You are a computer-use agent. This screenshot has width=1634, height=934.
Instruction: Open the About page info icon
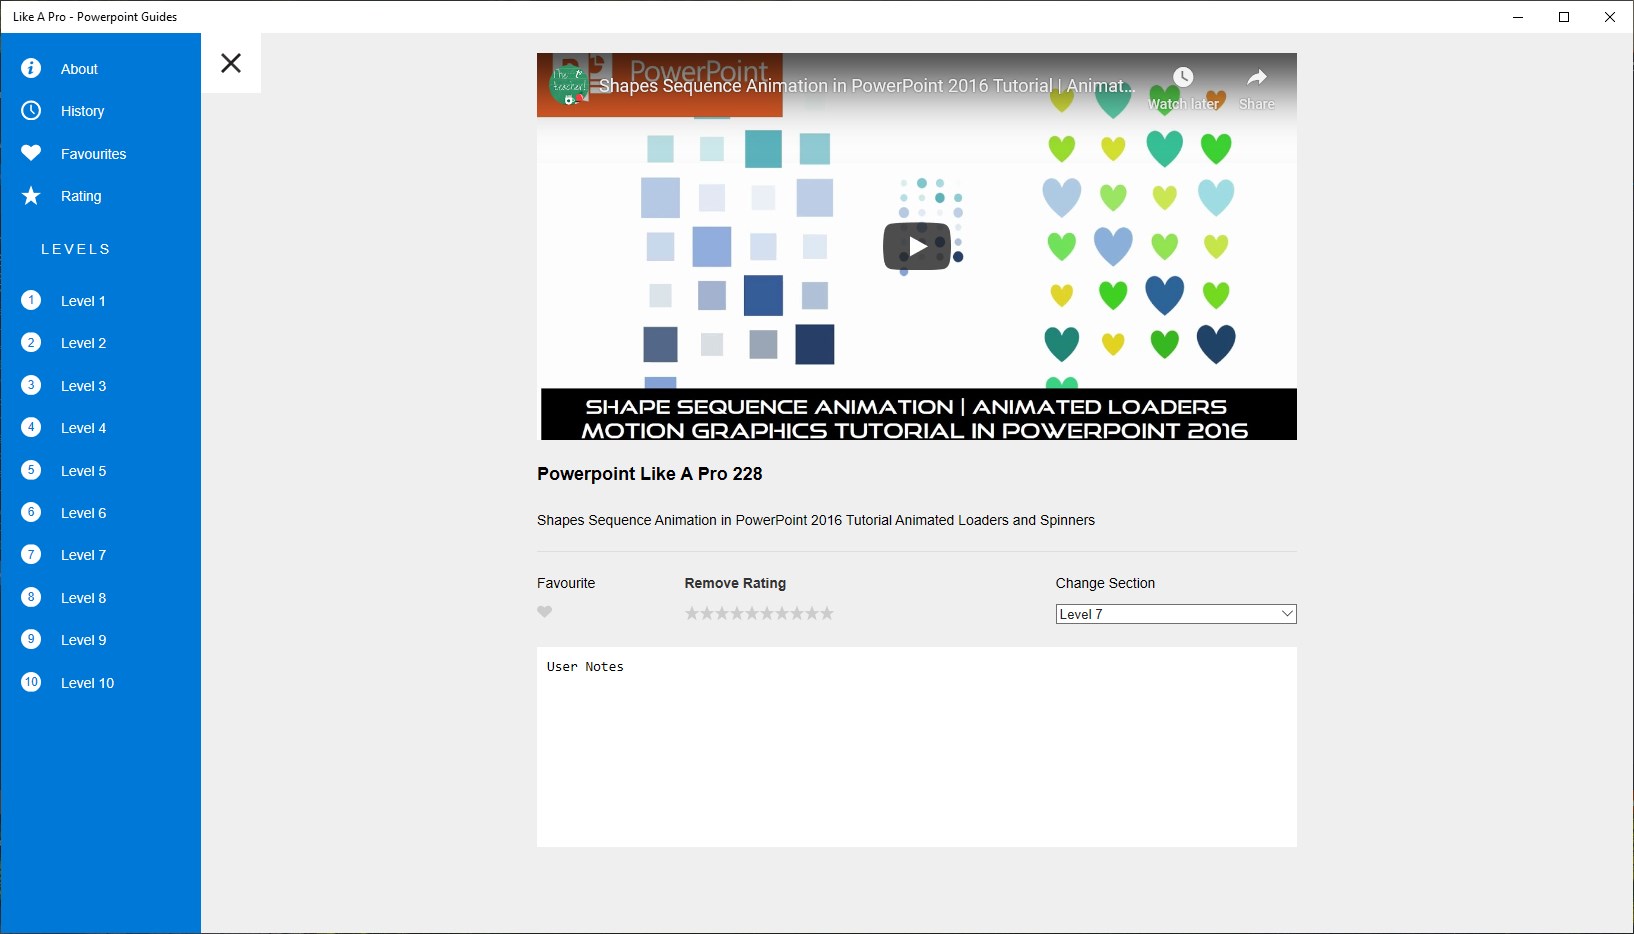tap(31, 68)
